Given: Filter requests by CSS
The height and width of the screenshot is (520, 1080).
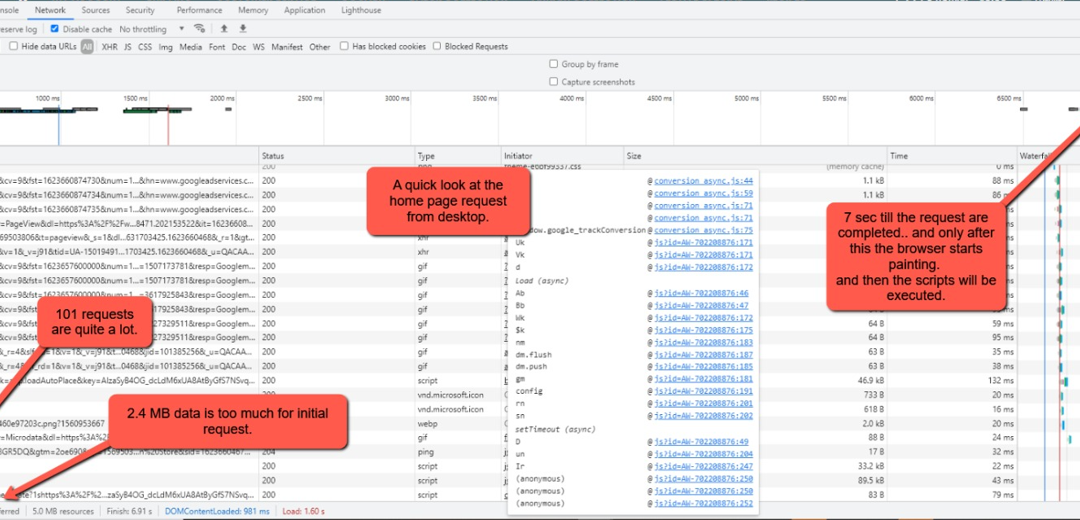Looking at the screenshot, I should [145, 47].
